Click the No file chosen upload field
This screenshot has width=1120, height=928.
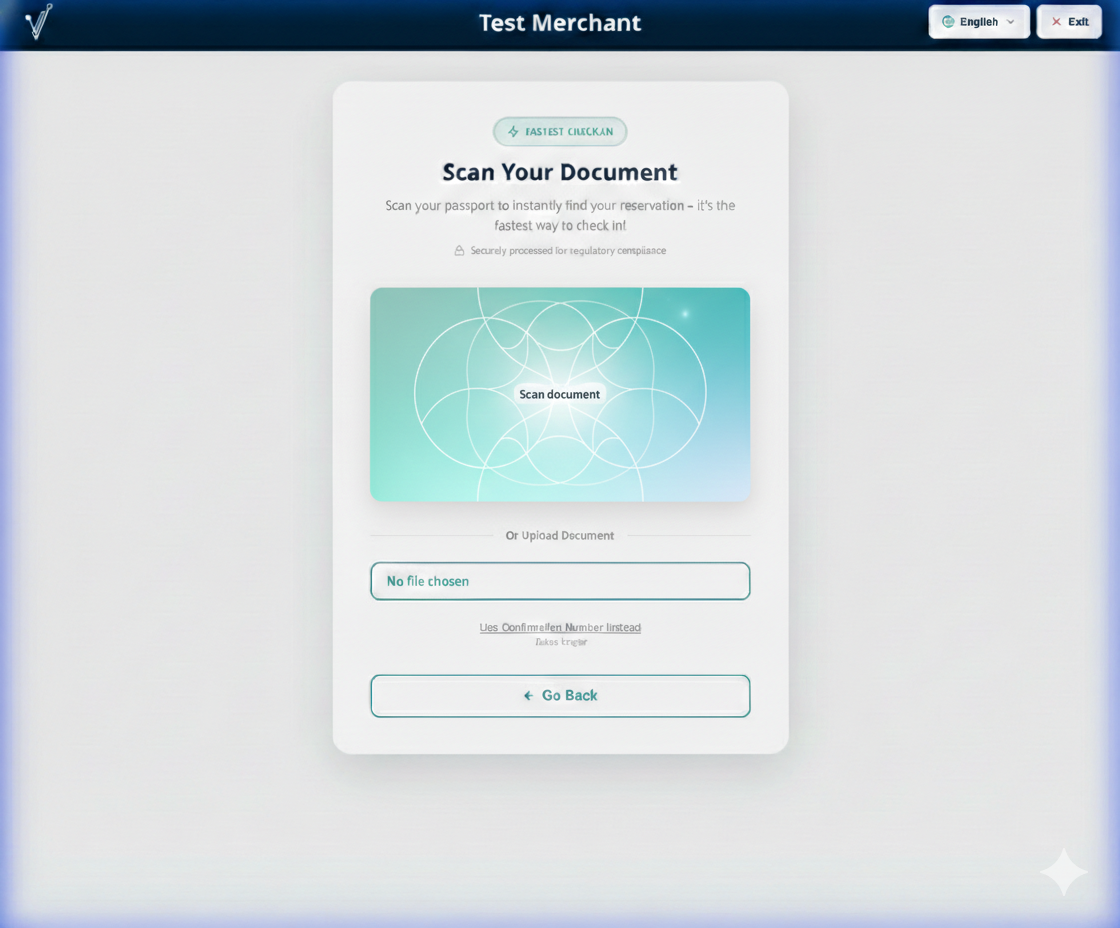click(559, 581)
